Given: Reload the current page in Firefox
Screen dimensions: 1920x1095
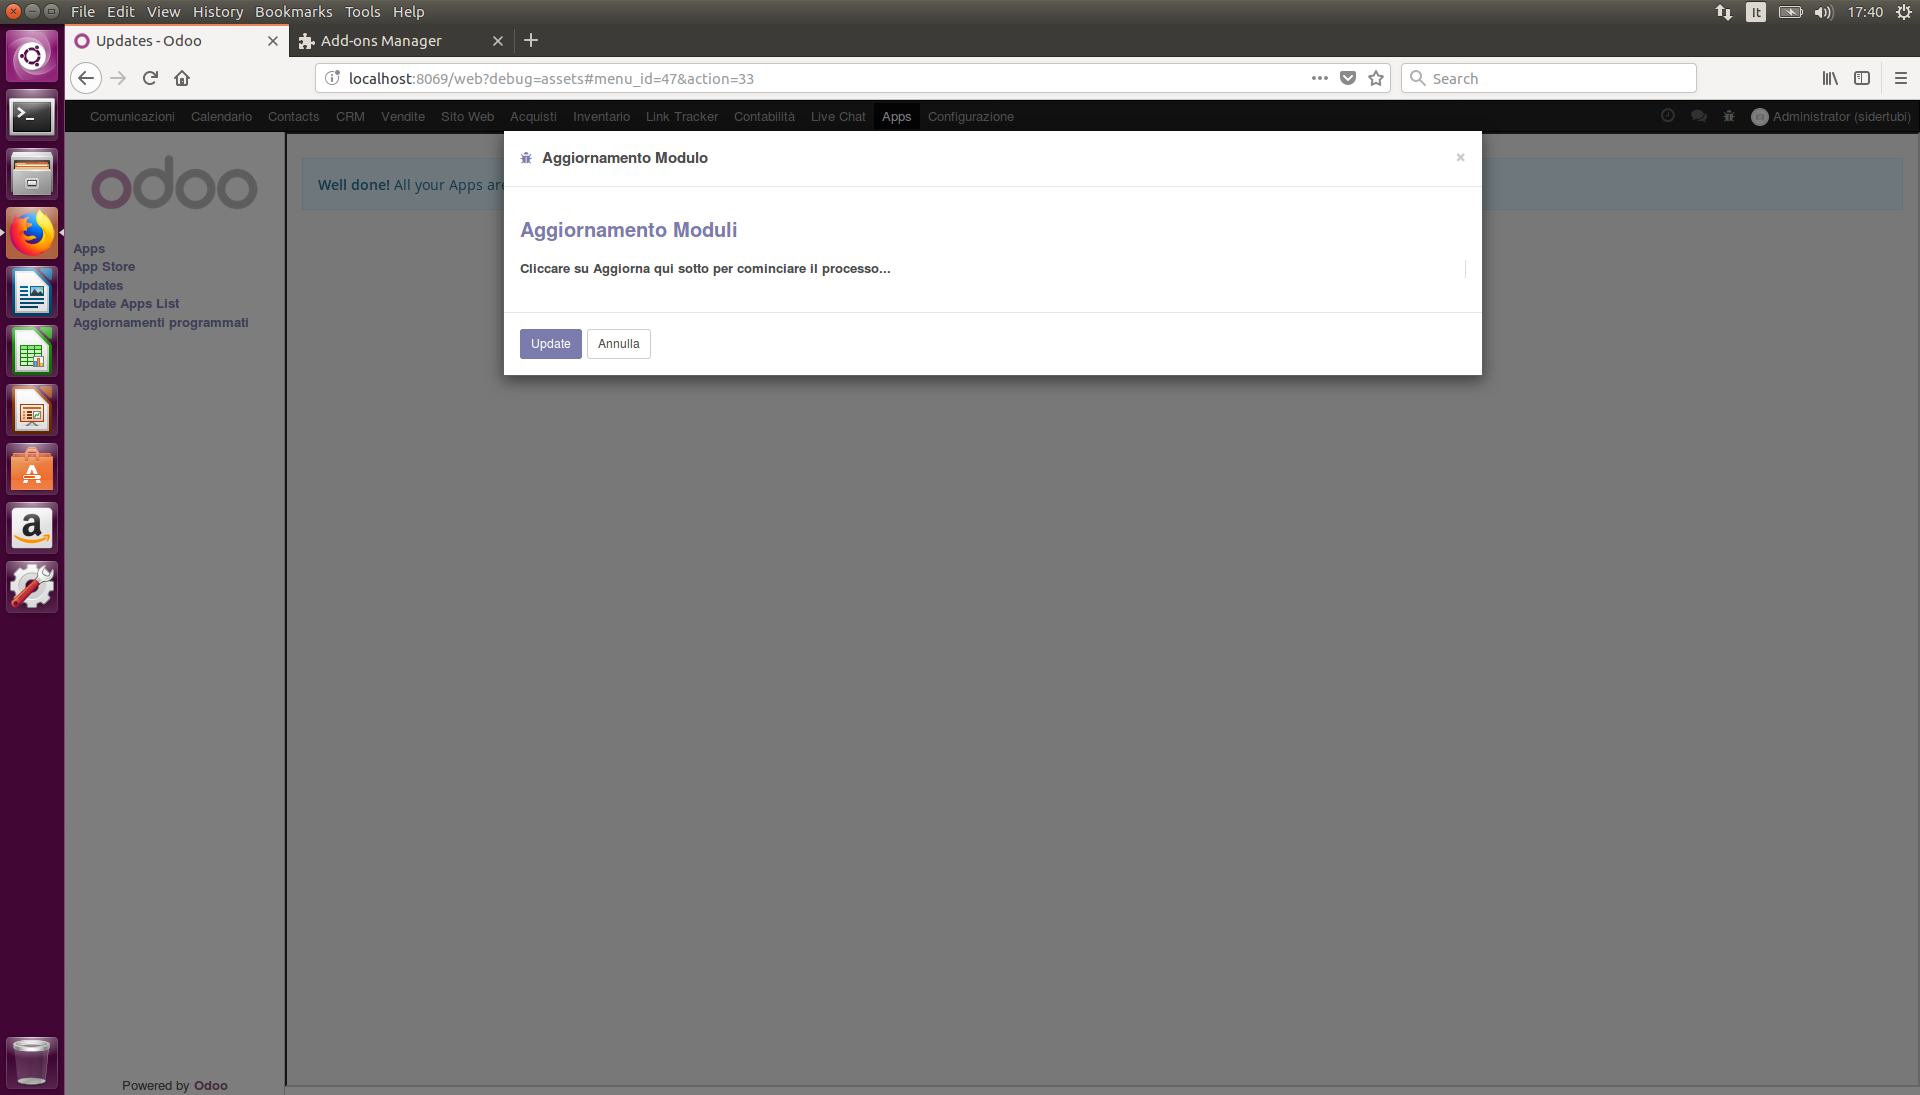Looking at the screenshot, I should 149,78.
